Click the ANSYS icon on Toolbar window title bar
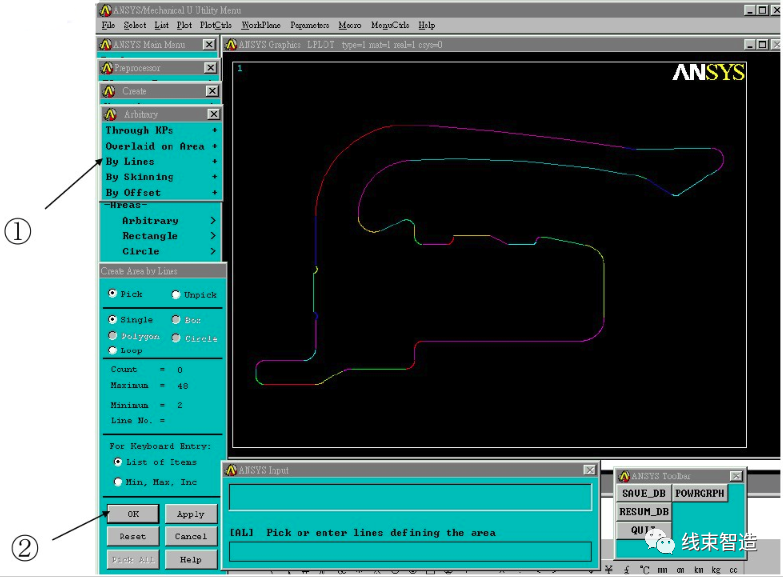 tap(624, 477)
